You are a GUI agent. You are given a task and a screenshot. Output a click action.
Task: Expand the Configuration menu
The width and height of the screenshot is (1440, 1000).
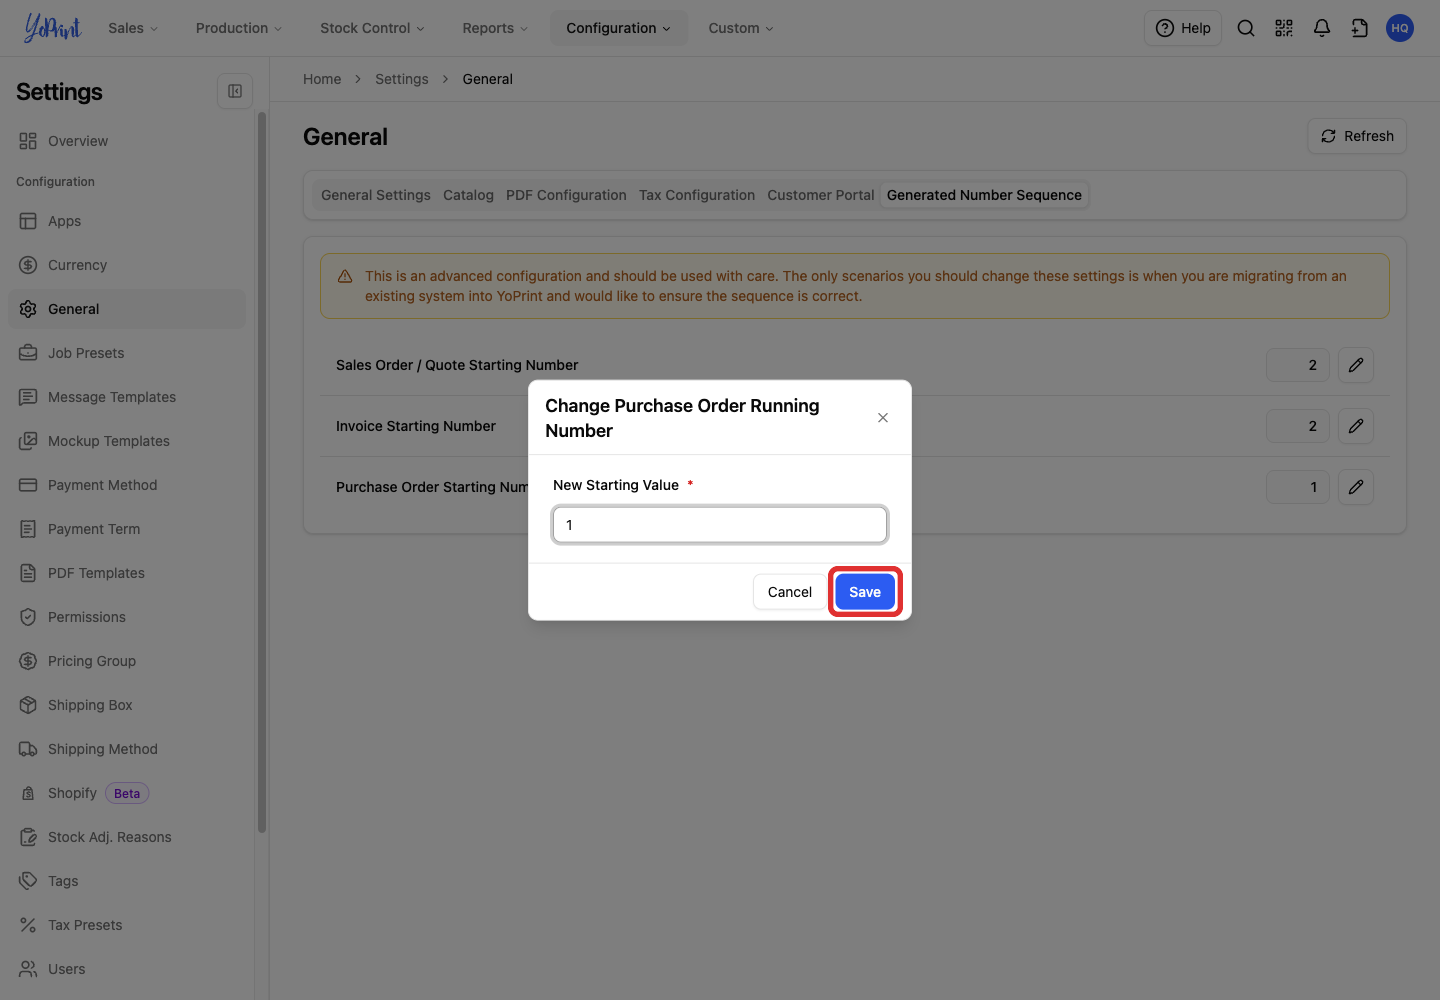coord(619,28)
